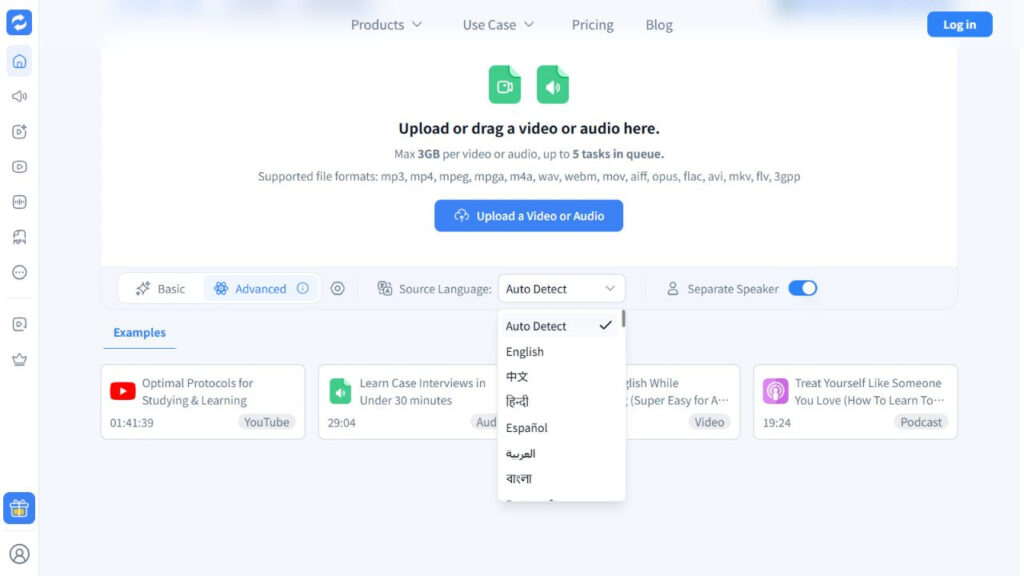This screenshot has height=576, width=1024.
Task: Click the translate icon beside Source Language
Action: pyautogui.click(x=385, y=288)
